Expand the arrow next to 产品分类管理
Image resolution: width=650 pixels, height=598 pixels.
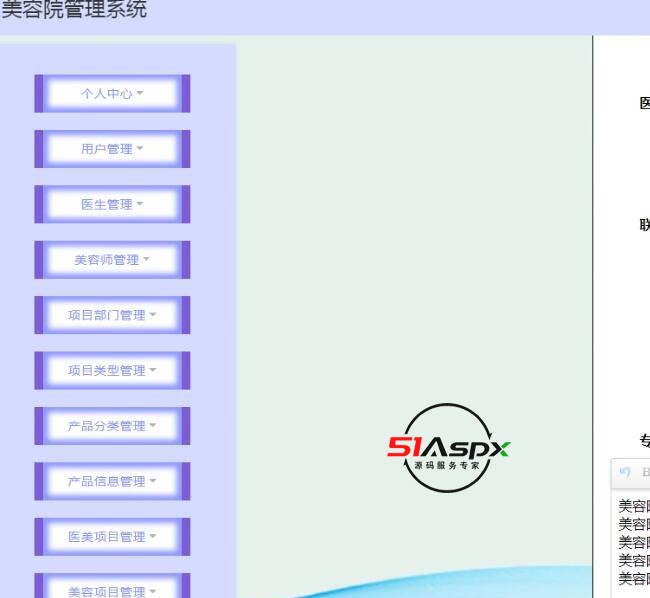pos(153,425)
